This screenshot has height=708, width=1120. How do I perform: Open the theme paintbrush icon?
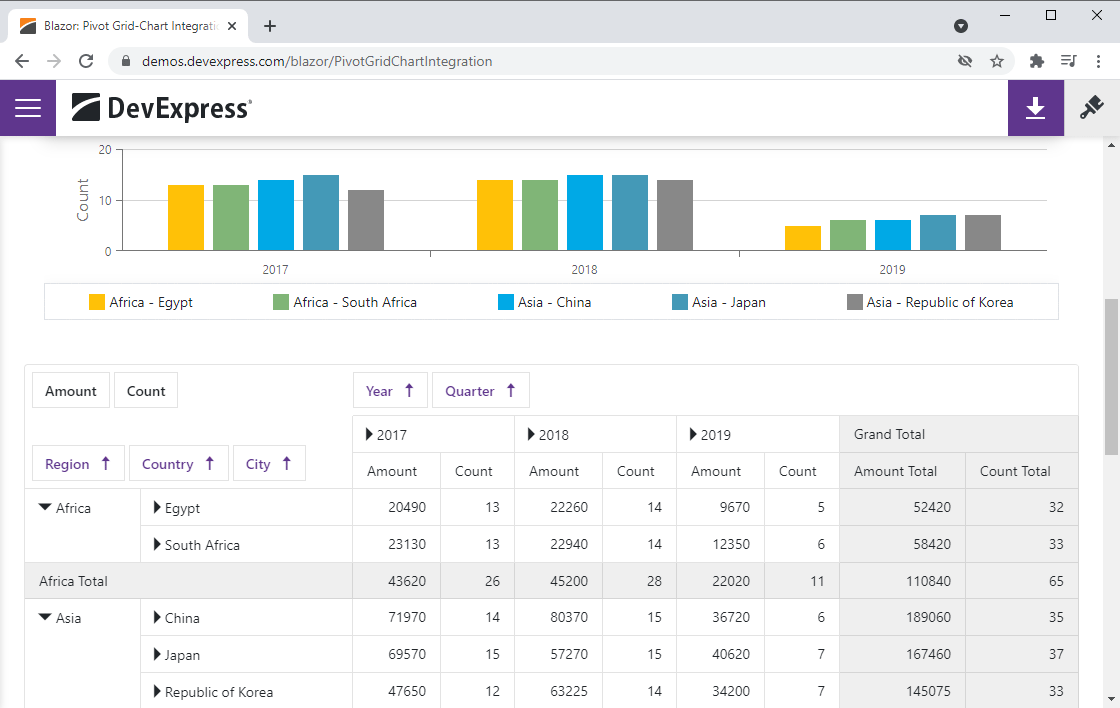click(1091, 108)
